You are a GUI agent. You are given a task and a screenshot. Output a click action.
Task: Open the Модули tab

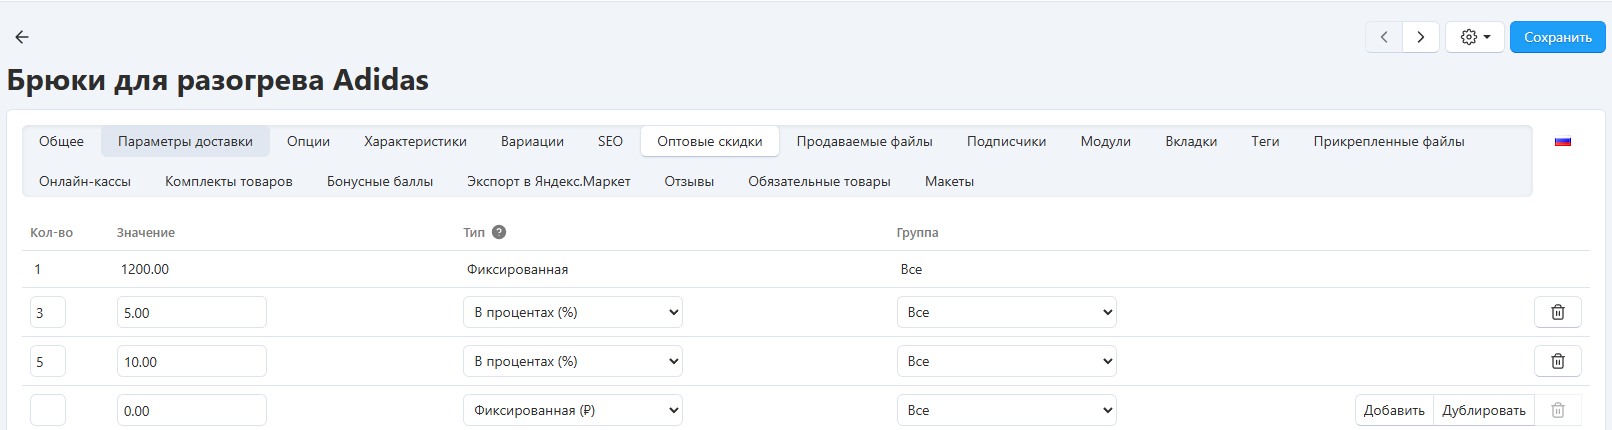(1106, 141)
